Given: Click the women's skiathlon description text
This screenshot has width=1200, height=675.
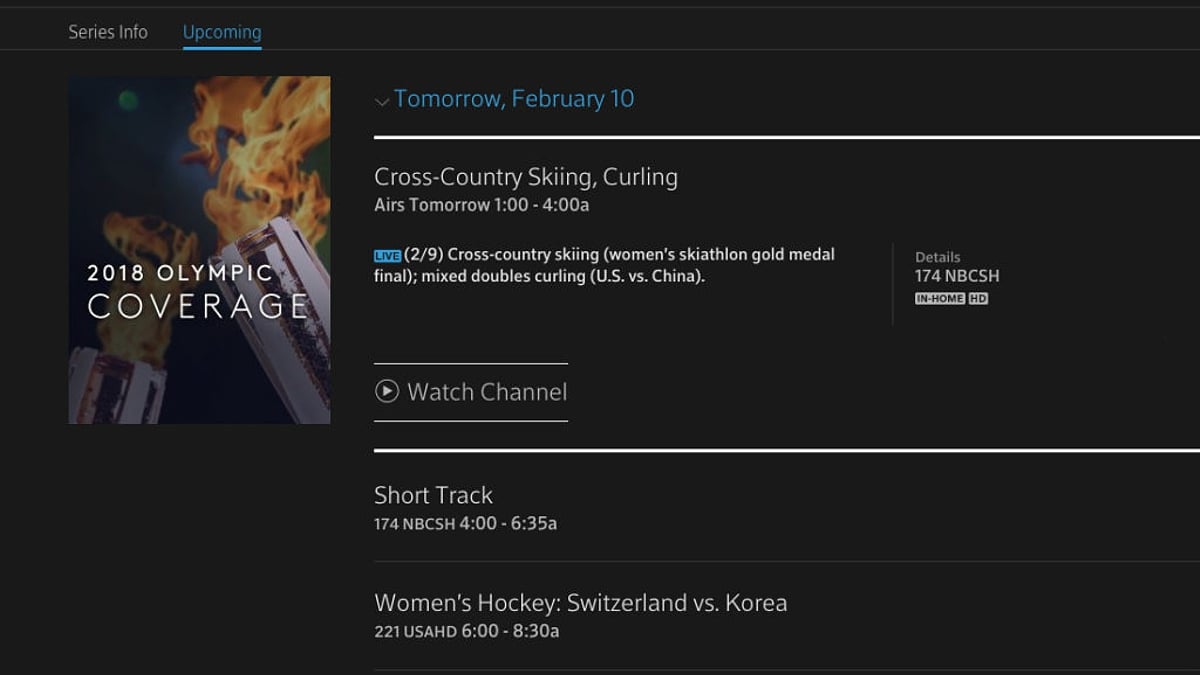Looking at the screenshot, I should [x=604, y=265].
